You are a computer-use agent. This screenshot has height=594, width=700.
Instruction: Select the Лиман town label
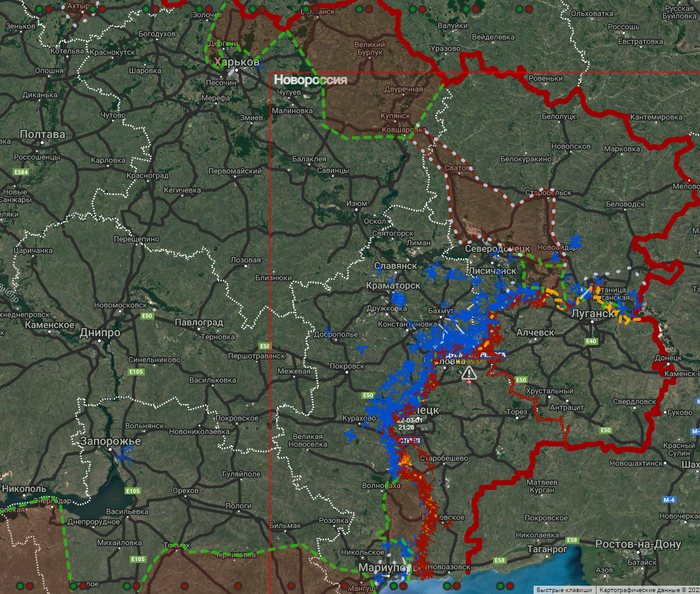tap(418, 243)
